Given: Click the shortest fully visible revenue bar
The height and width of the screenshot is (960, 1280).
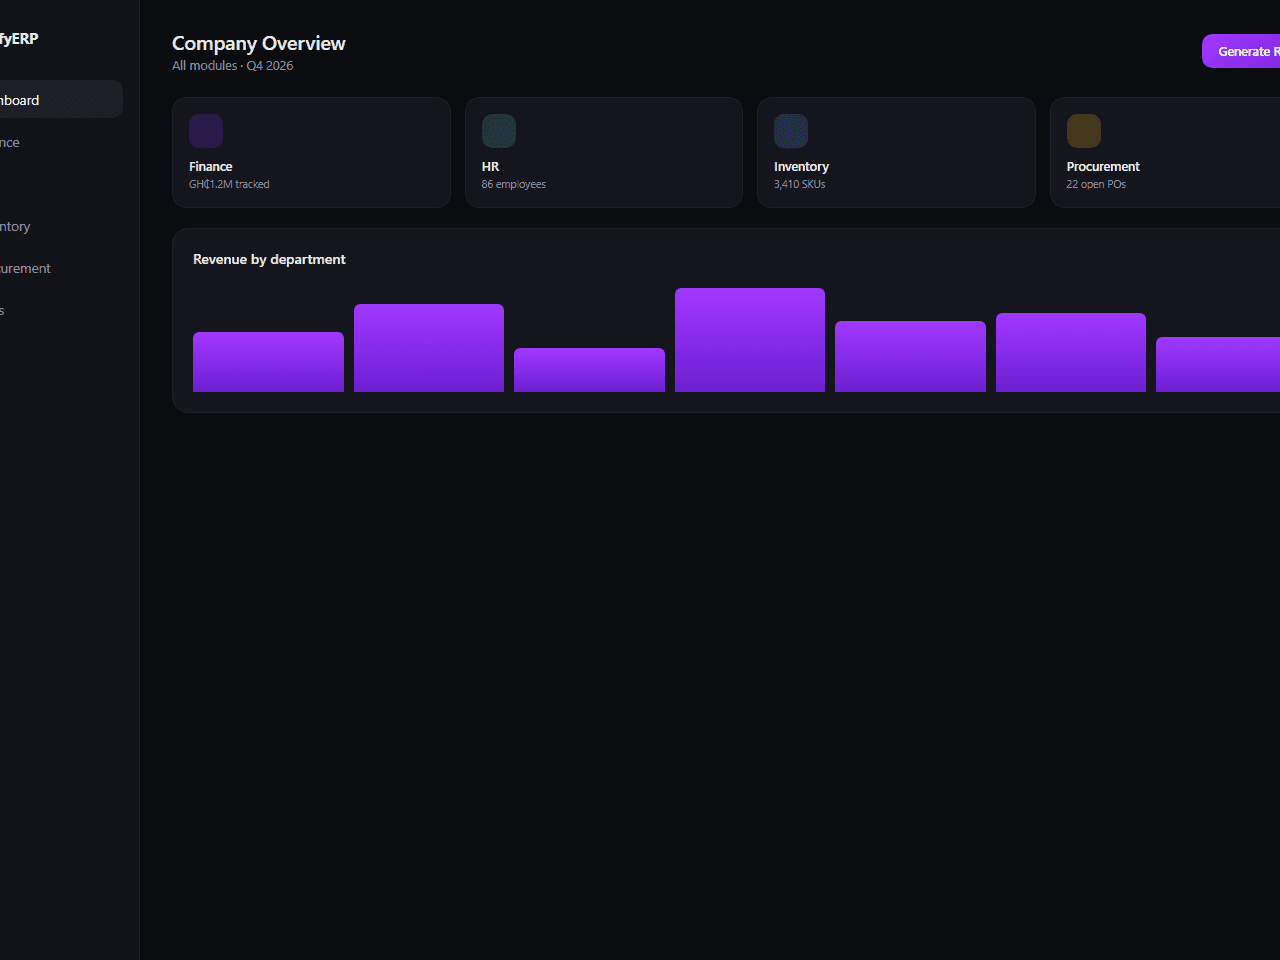Looking at the screenshot, I should (589, 370).
